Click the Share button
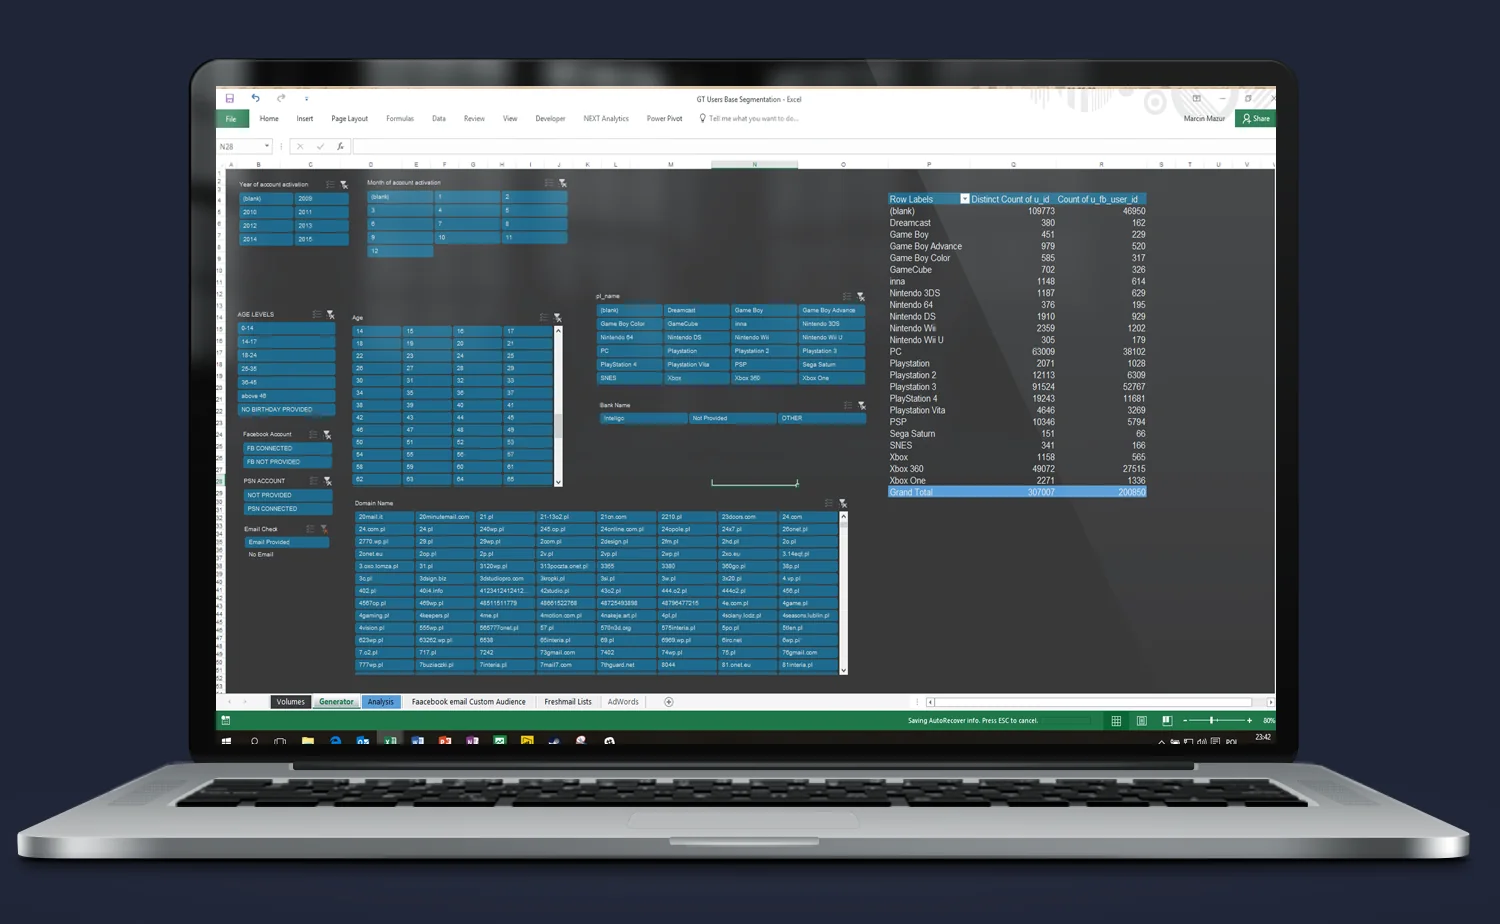Image resolution: width=1500 pixels, height=924 pixels. tap(1256, 119)
